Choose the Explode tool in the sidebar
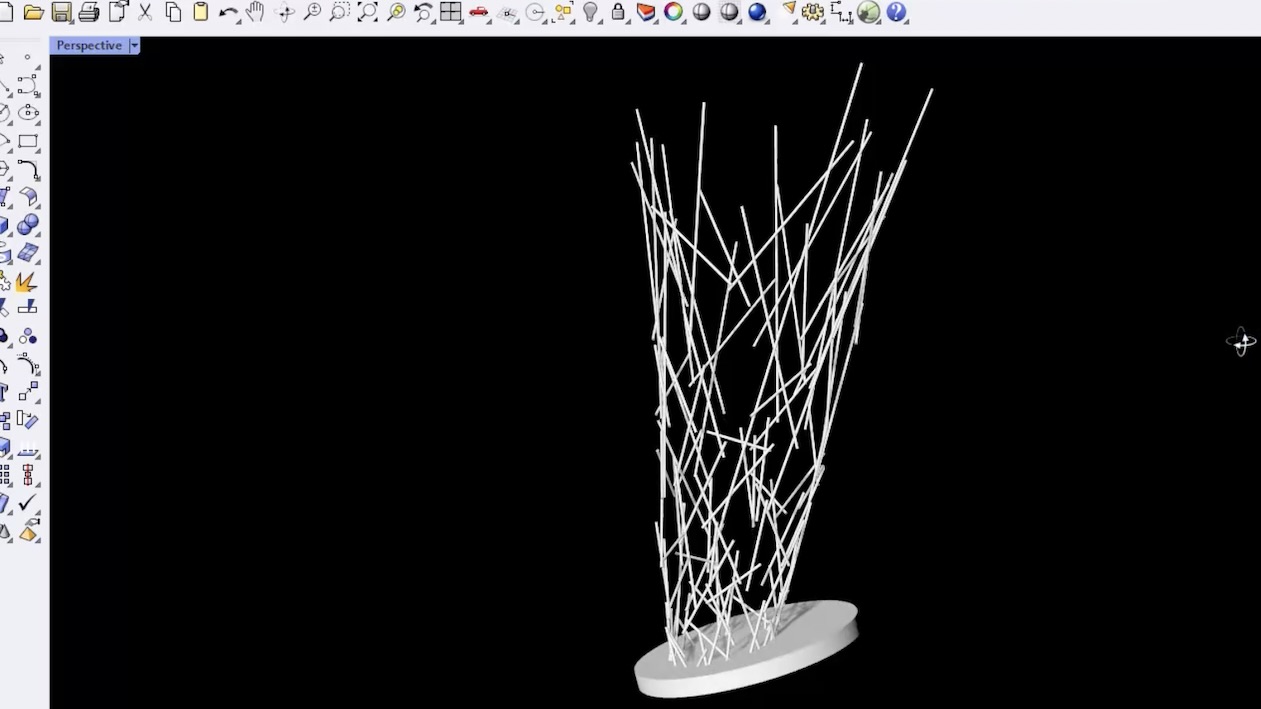Viewport: 1261px width, 709px height. pyautogui.click(x=27, y=282)
